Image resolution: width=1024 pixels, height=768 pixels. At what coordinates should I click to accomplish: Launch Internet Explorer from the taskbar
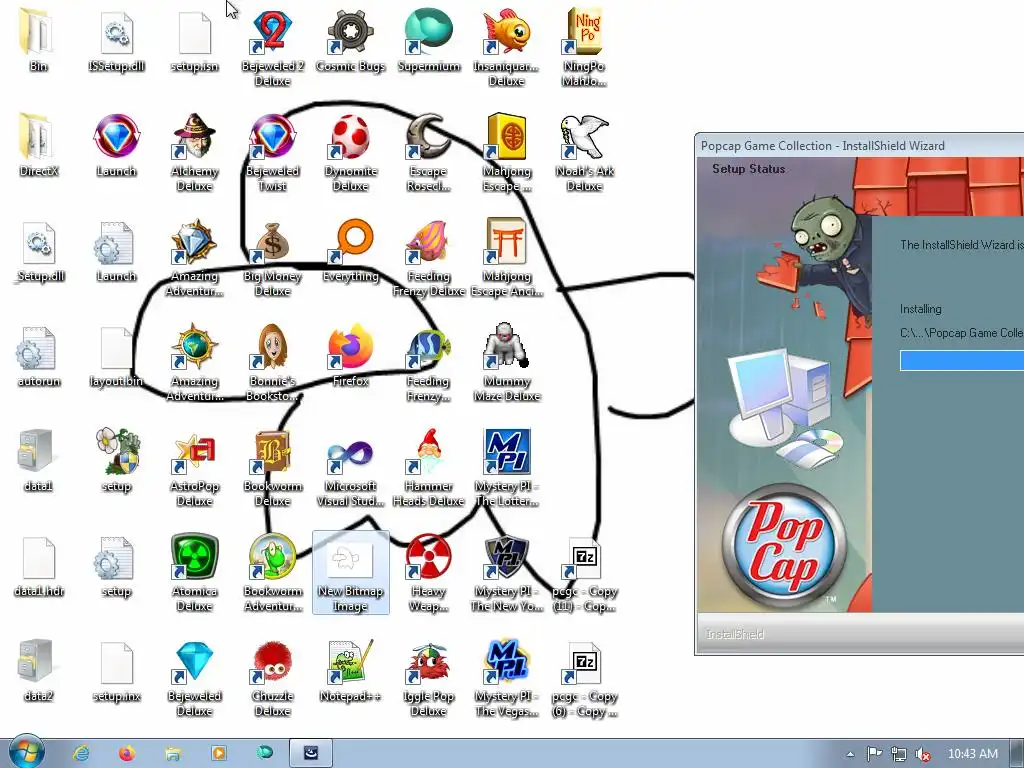click(x=81, y=753)
